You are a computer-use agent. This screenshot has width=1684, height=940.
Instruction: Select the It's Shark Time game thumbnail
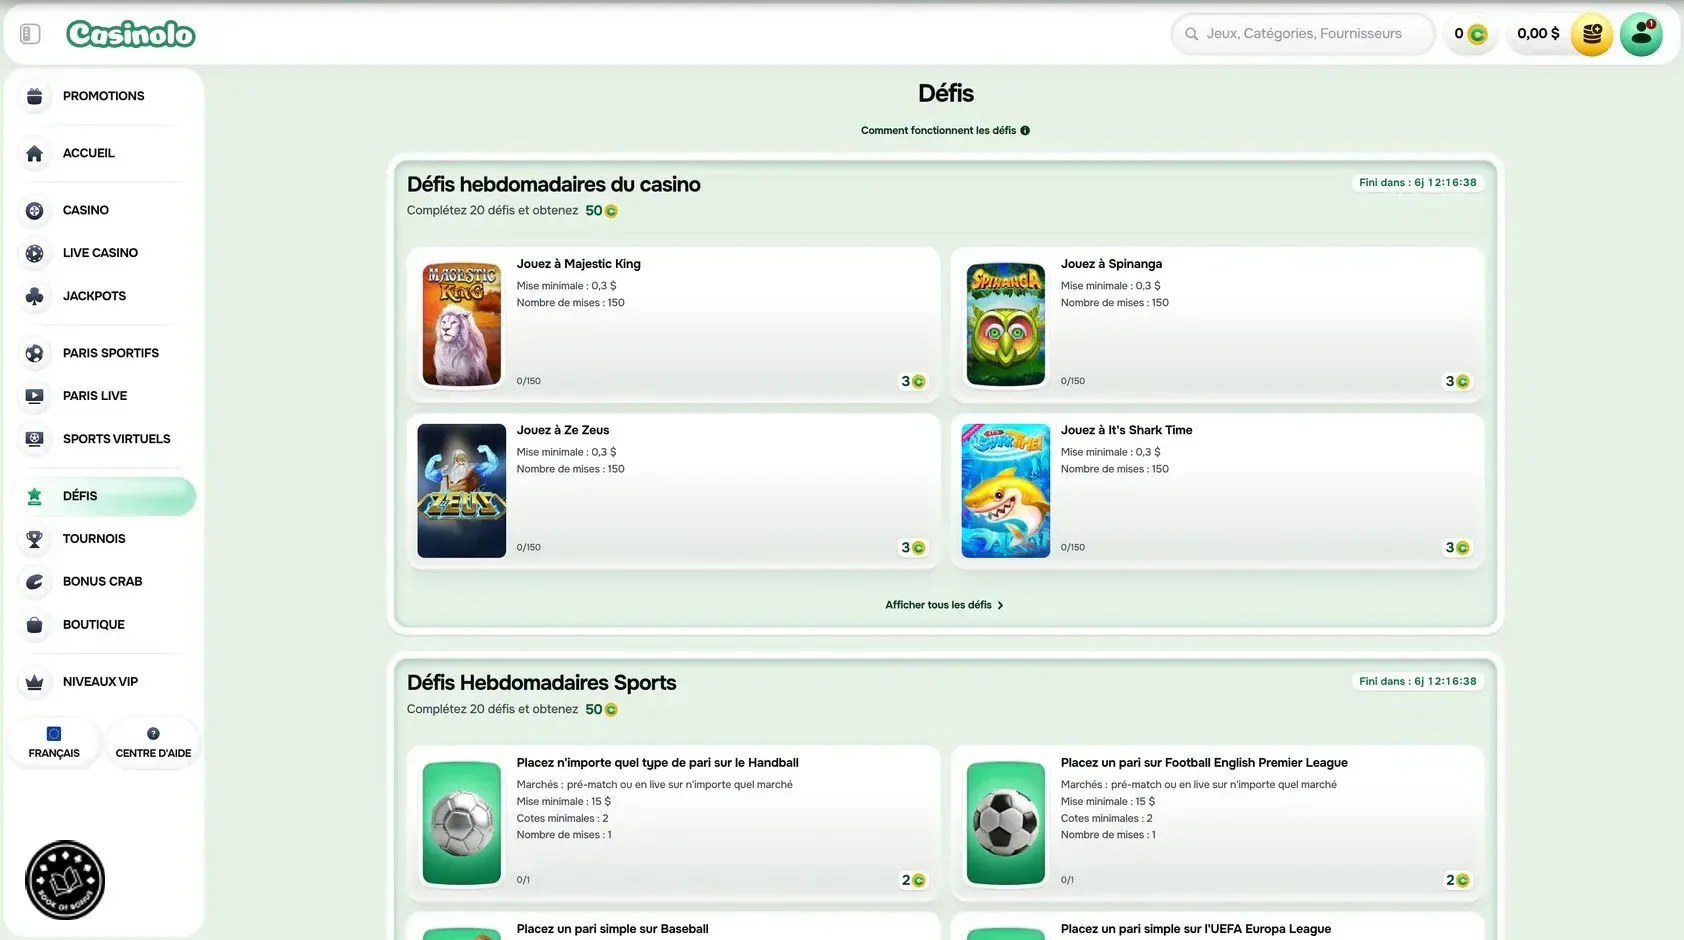click(1006, 491)
